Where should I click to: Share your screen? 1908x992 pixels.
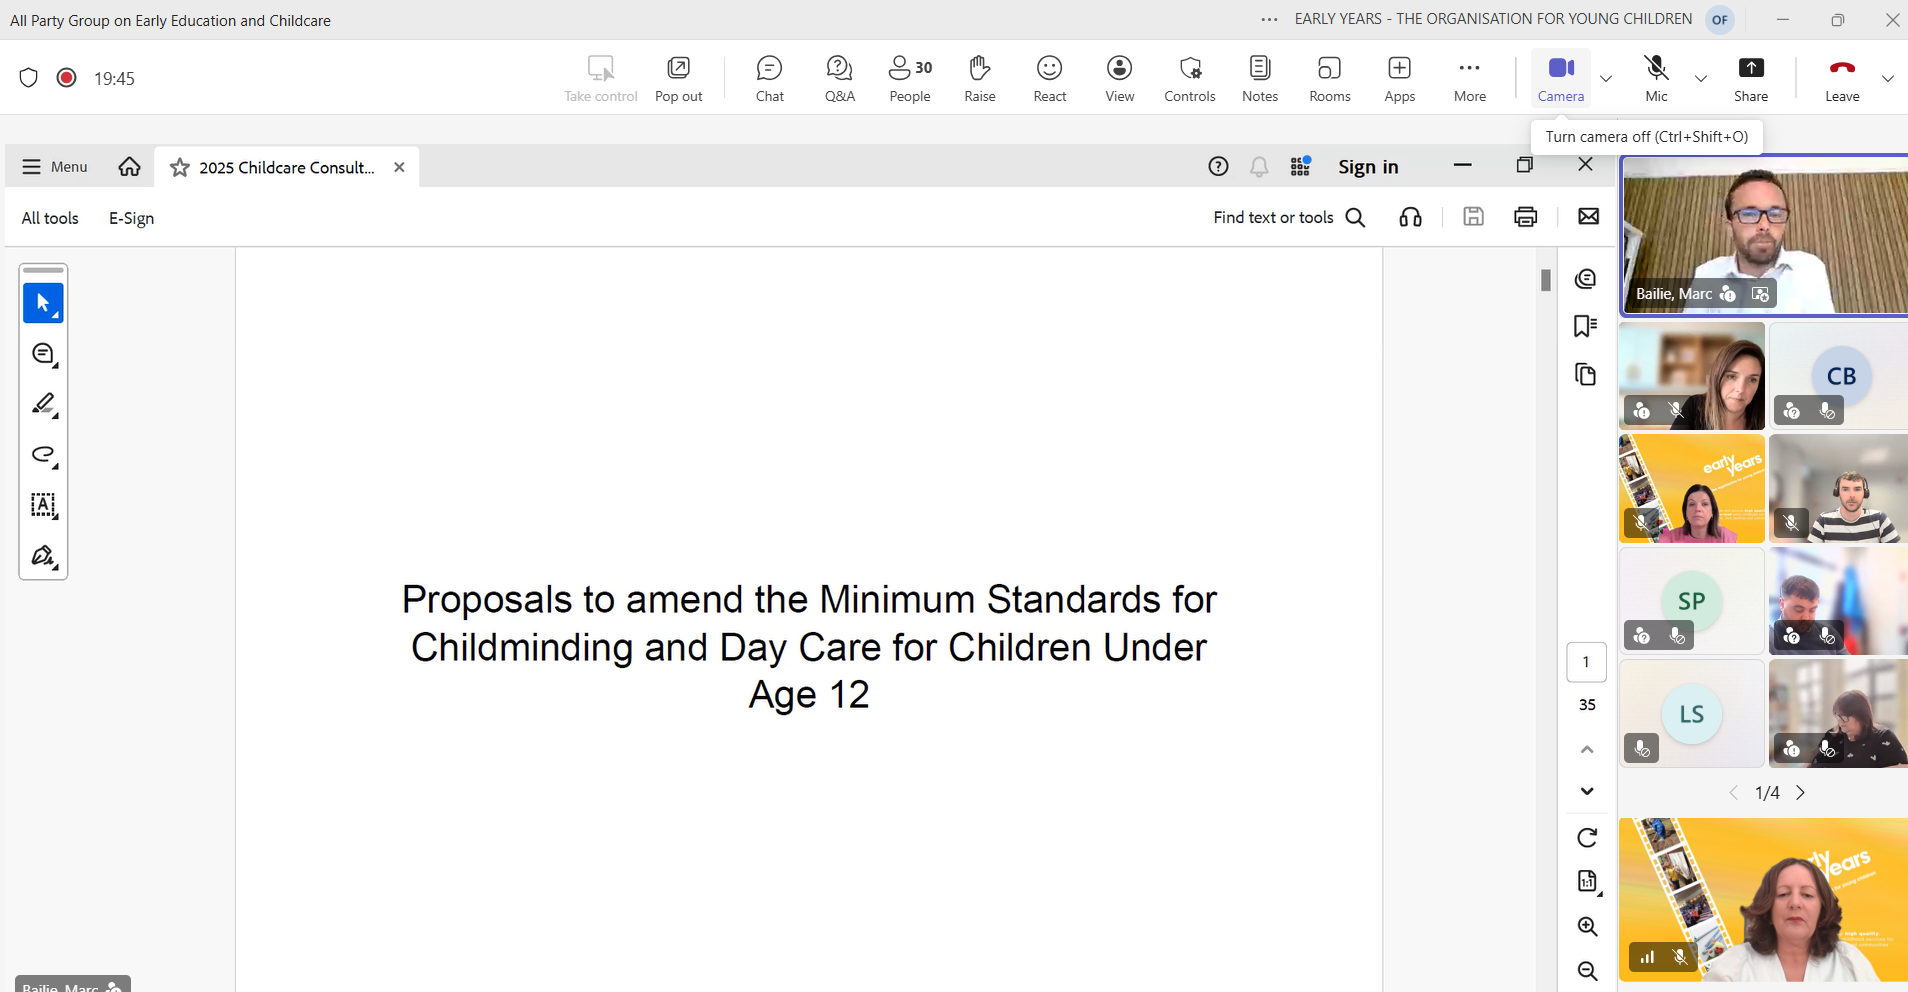1751,79
